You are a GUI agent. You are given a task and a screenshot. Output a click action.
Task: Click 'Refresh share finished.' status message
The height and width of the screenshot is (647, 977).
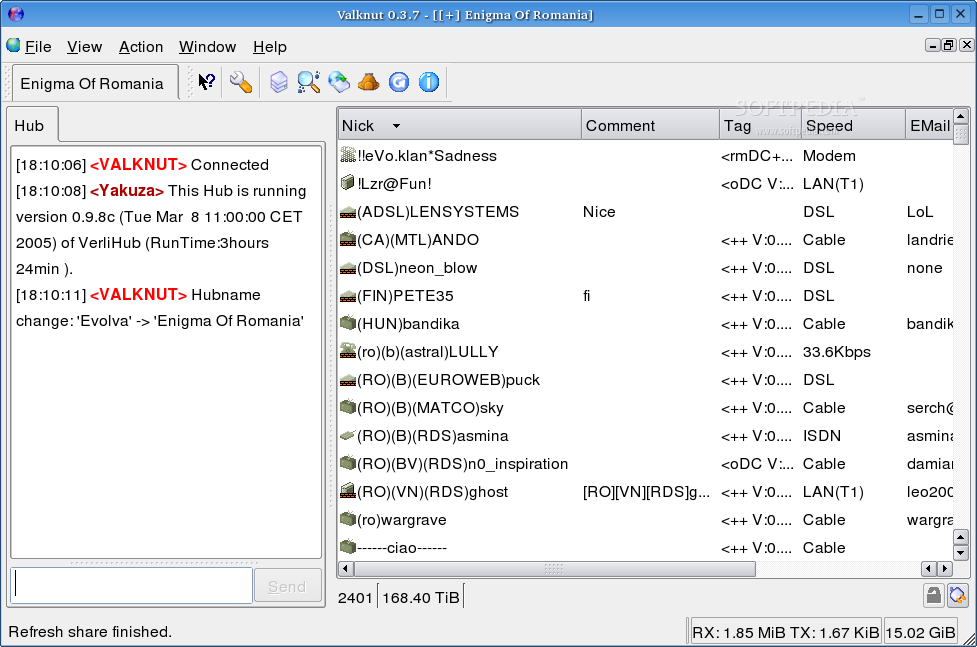tap(90, 631)
